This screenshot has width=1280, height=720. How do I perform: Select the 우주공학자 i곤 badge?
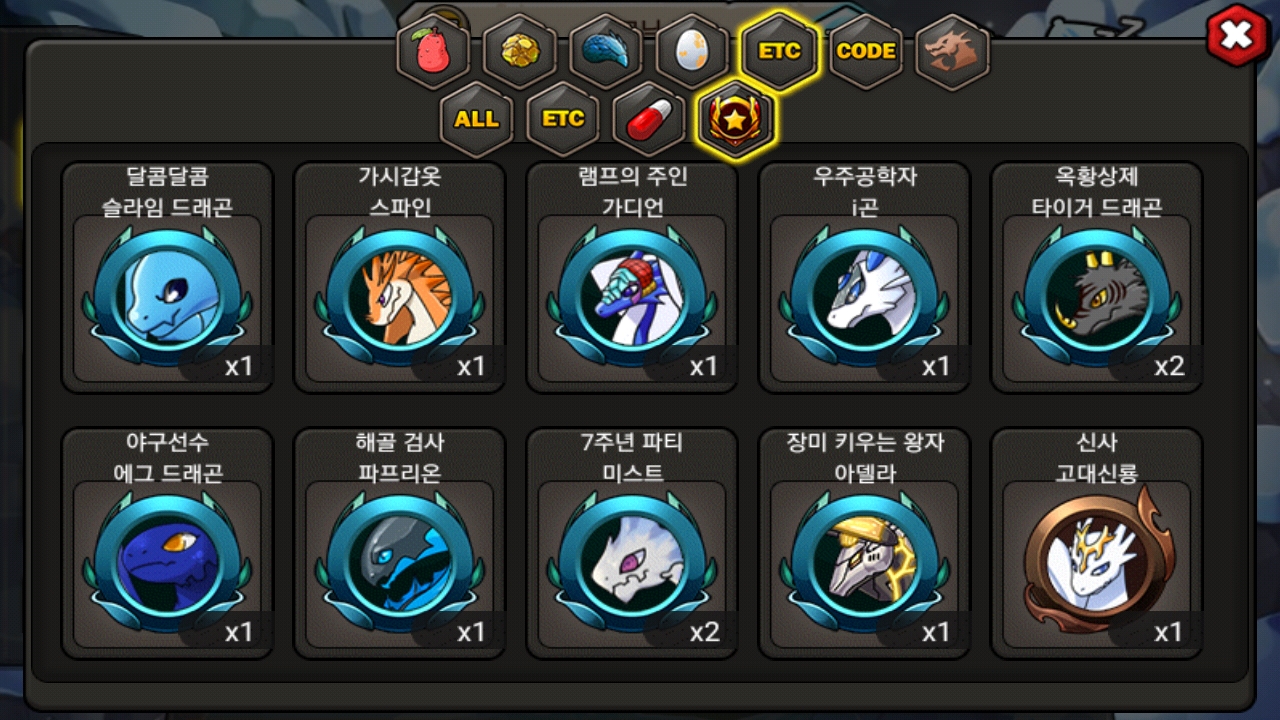(864, 277)
